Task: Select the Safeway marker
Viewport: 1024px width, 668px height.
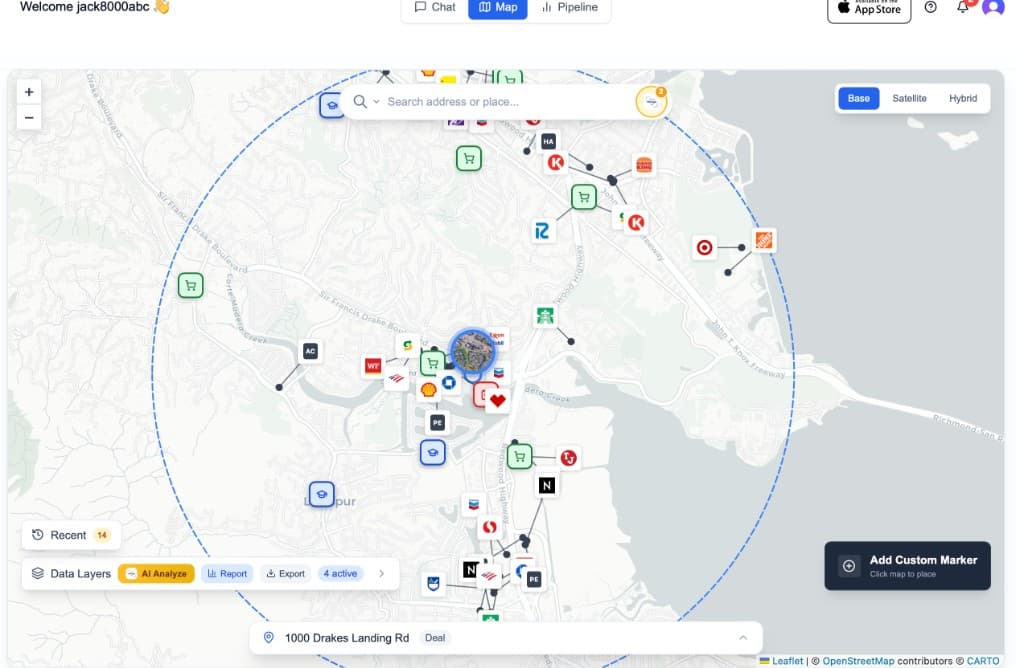Action: 489,528
